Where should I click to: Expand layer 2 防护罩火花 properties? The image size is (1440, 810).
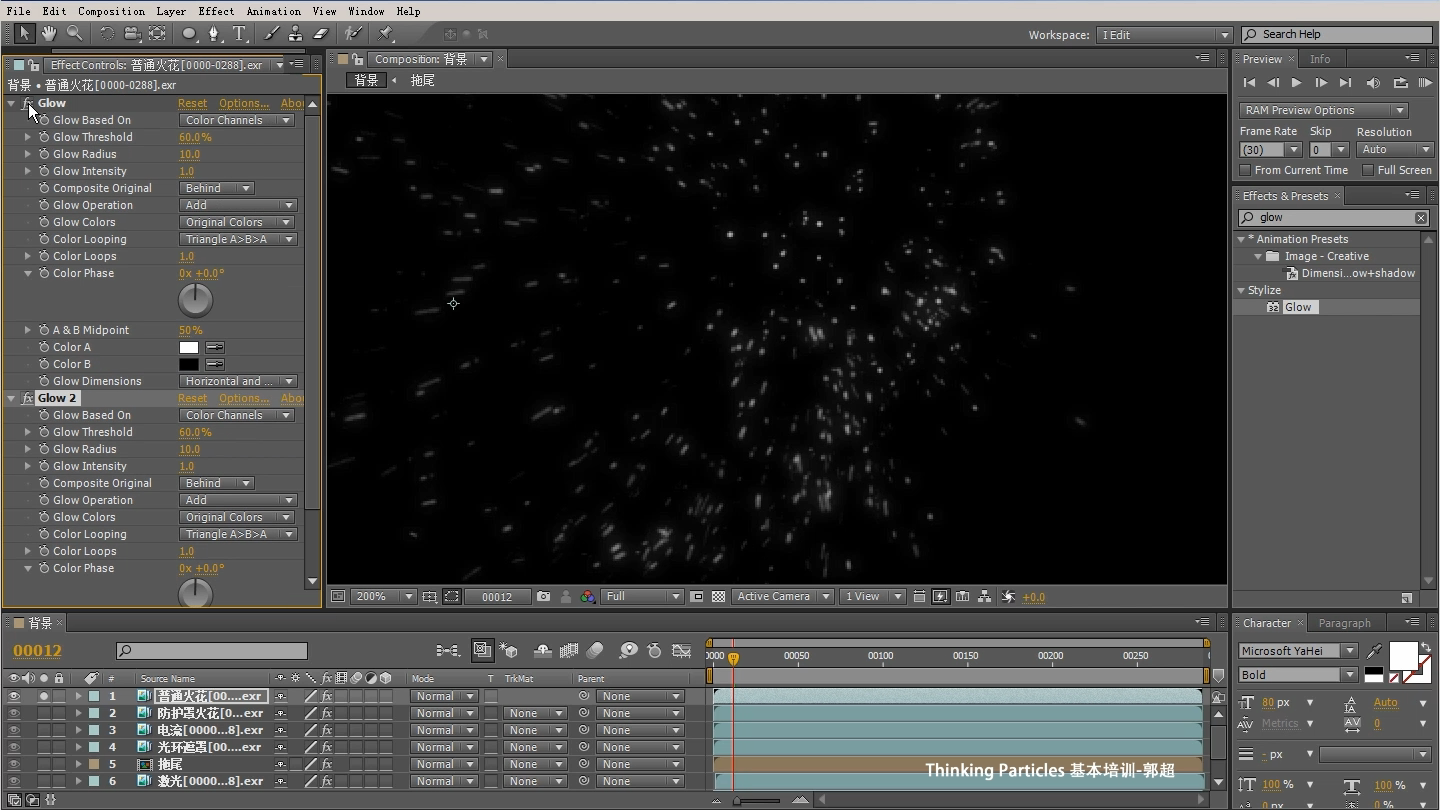tap(78, 713)
